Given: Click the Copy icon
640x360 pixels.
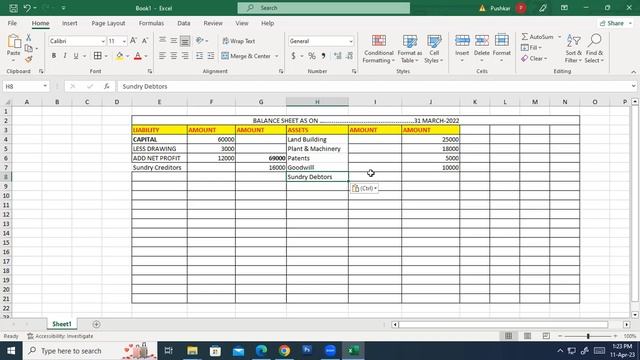Looking at the screenshot, I should (29, 48).
